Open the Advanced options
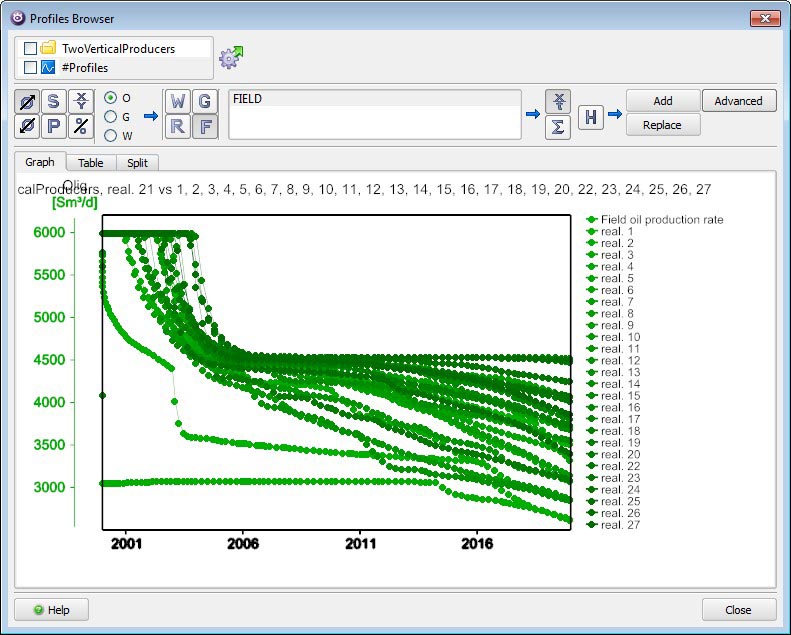 pyautogui.click(x=739, y=101)
